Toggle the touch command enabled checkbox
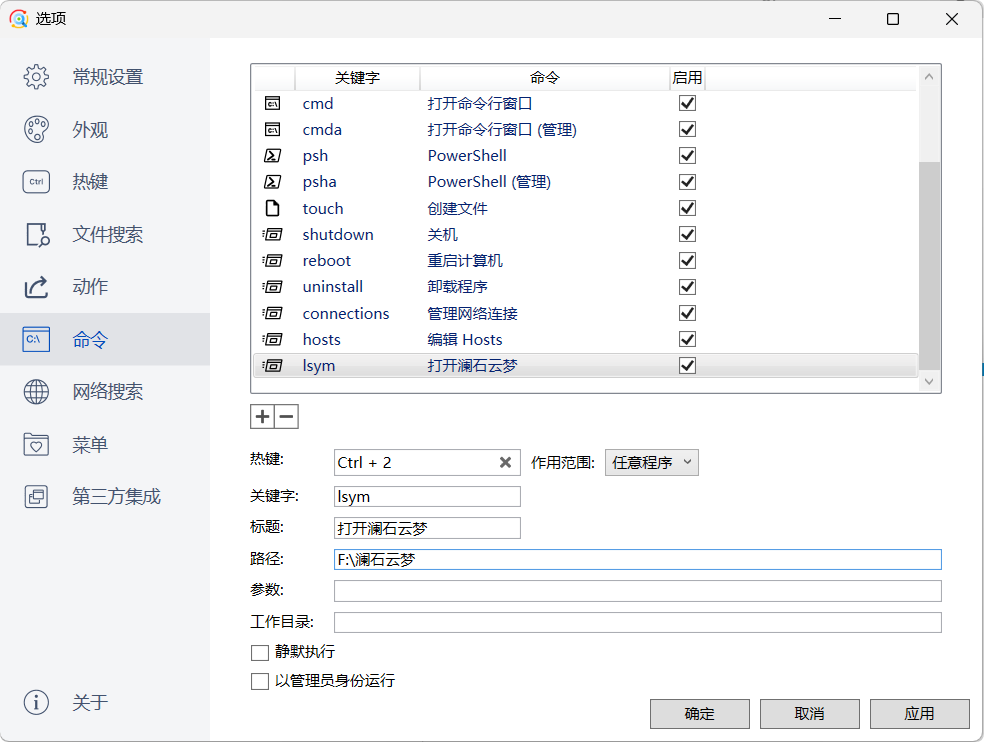Viewport: 984px width, 742px height. pyautogui.click(x=687, y=208)
